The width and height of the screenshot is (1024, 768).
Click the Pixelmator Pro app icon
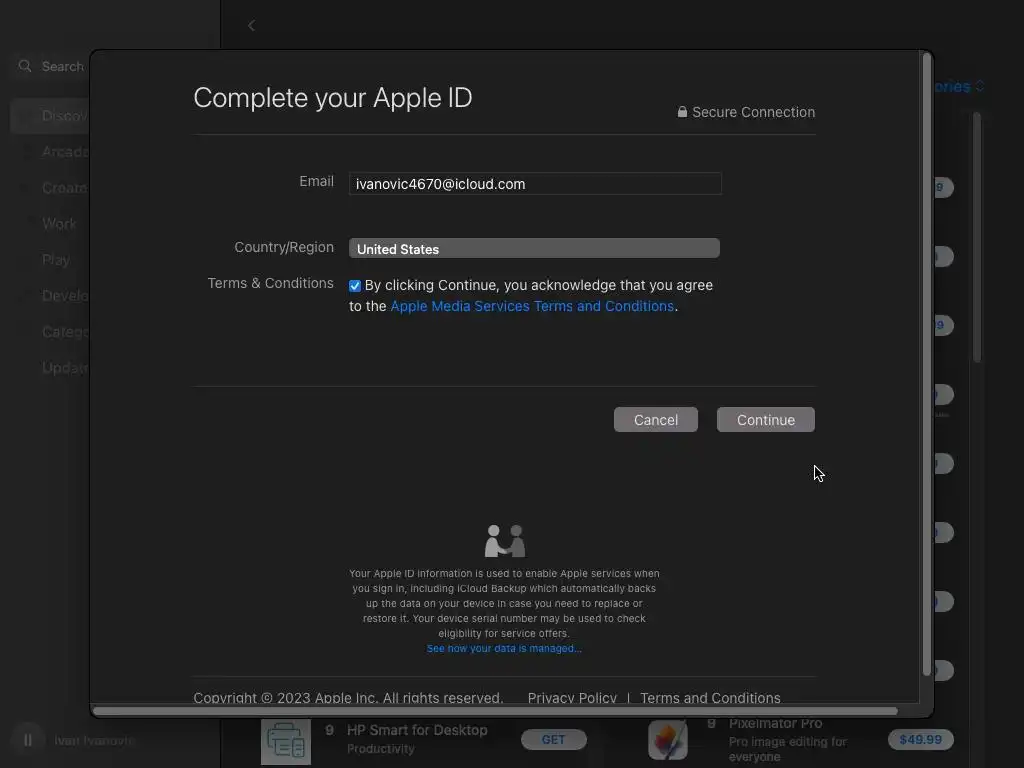(x=667, y=741)
